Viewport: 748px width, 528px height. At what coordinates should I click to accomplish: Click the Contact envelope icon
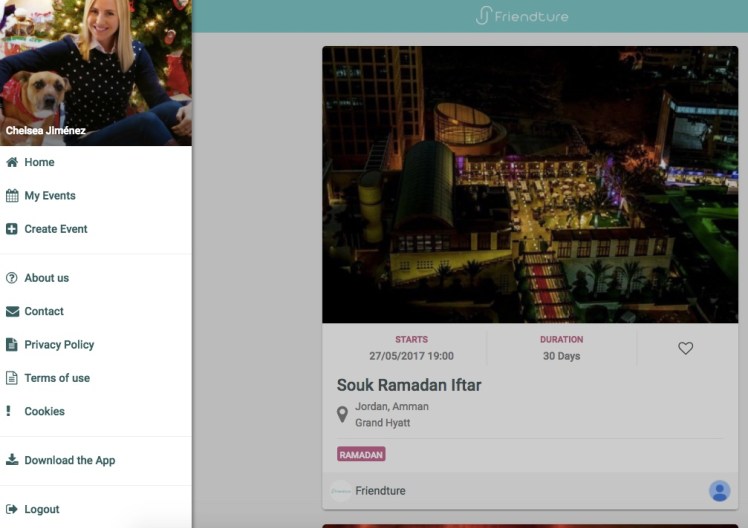(x=12, y=311)
